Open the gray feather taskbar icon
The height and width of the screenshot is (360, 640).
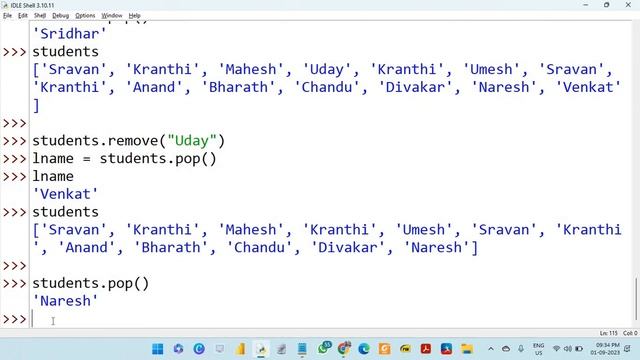point(281,349)
